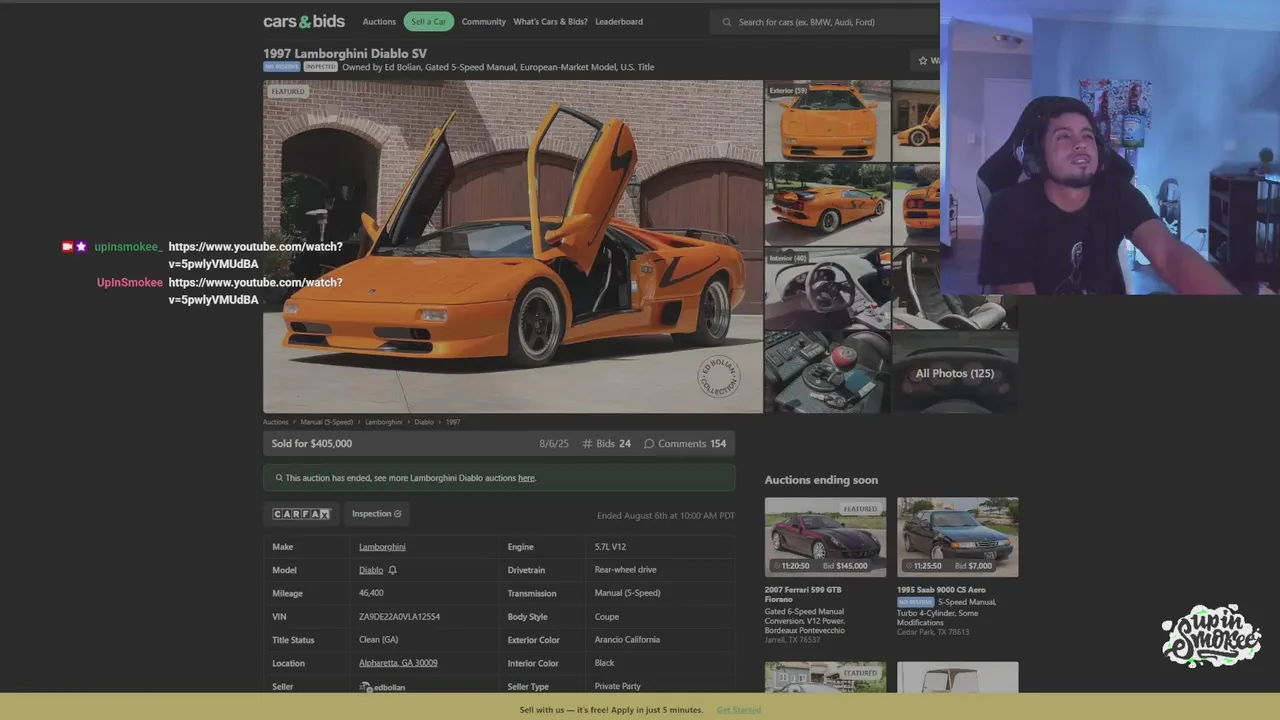1280x720 pixels.
Task: Open the 1995 Saab 9000 CS Aero thumbnail
Action: 957,537
